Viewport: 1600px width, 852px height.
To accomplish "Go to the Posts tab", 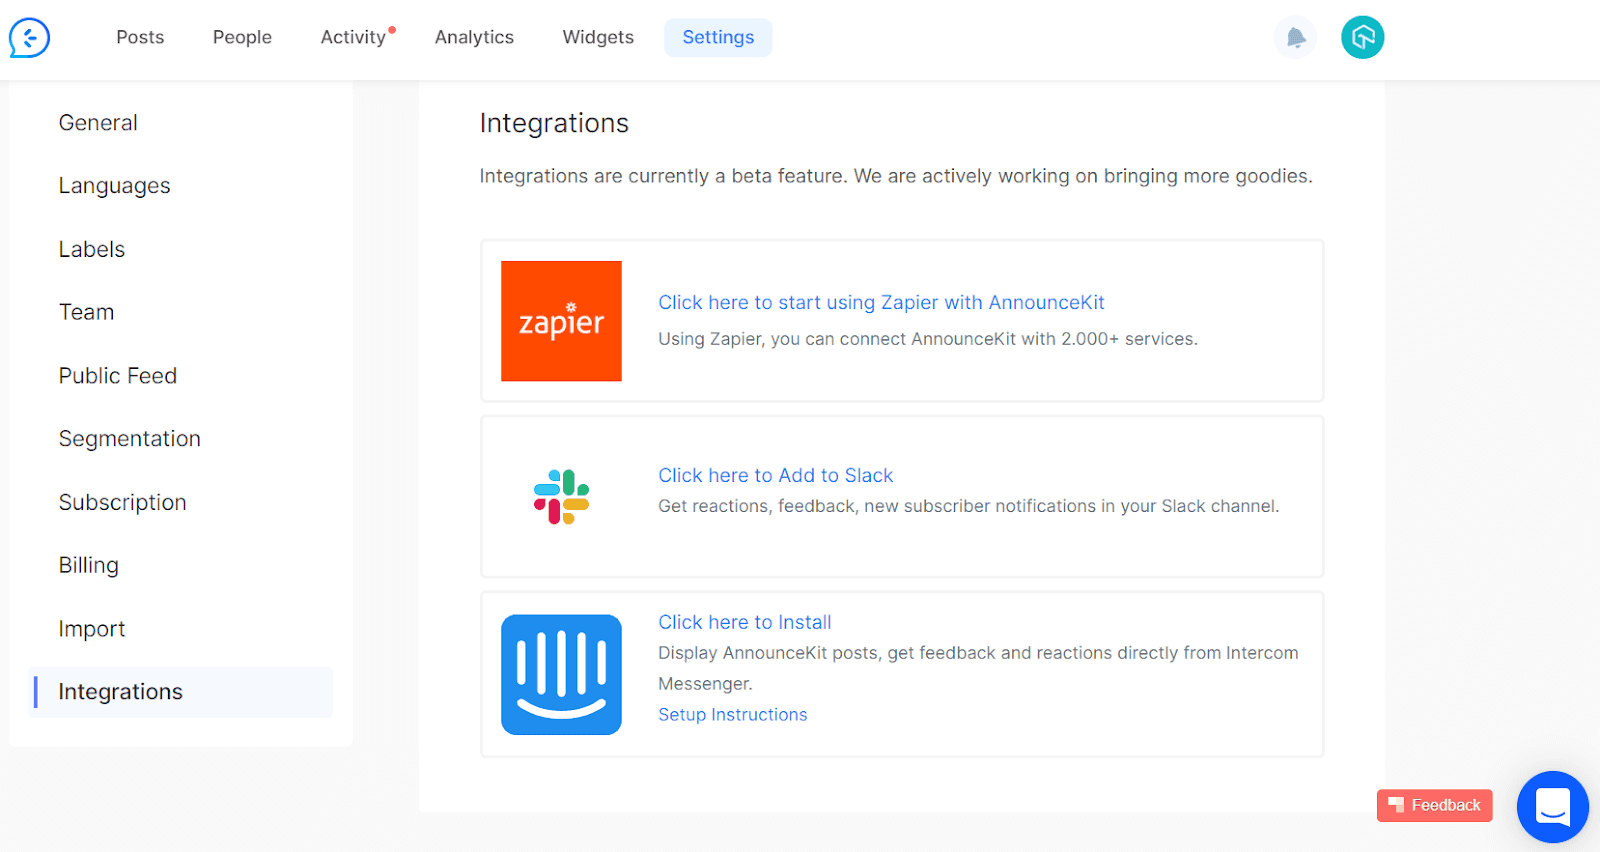I will point(140,37).
